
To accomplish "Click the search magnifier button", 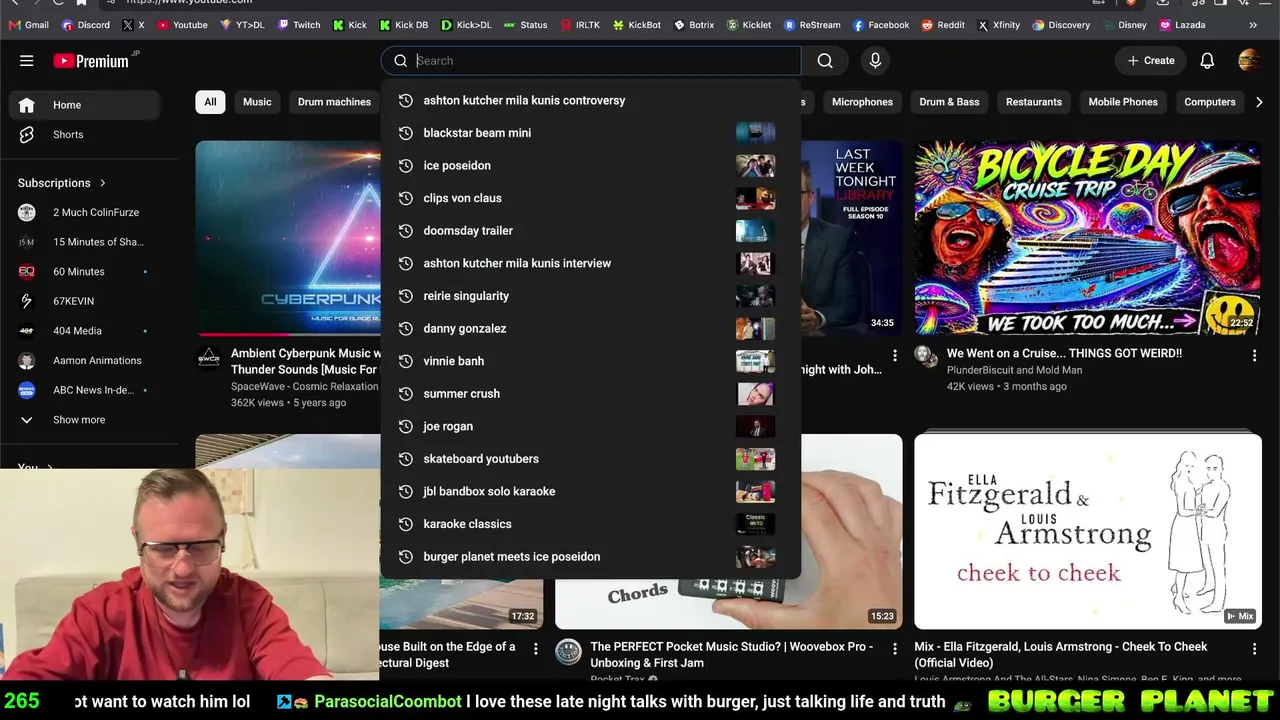I will (825, 61).
